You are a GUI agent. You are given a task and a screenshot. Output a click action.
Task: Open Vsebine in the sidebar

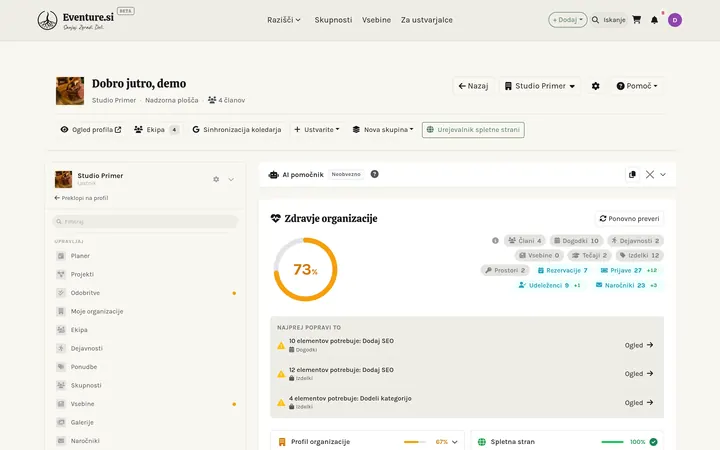(145, 404)
